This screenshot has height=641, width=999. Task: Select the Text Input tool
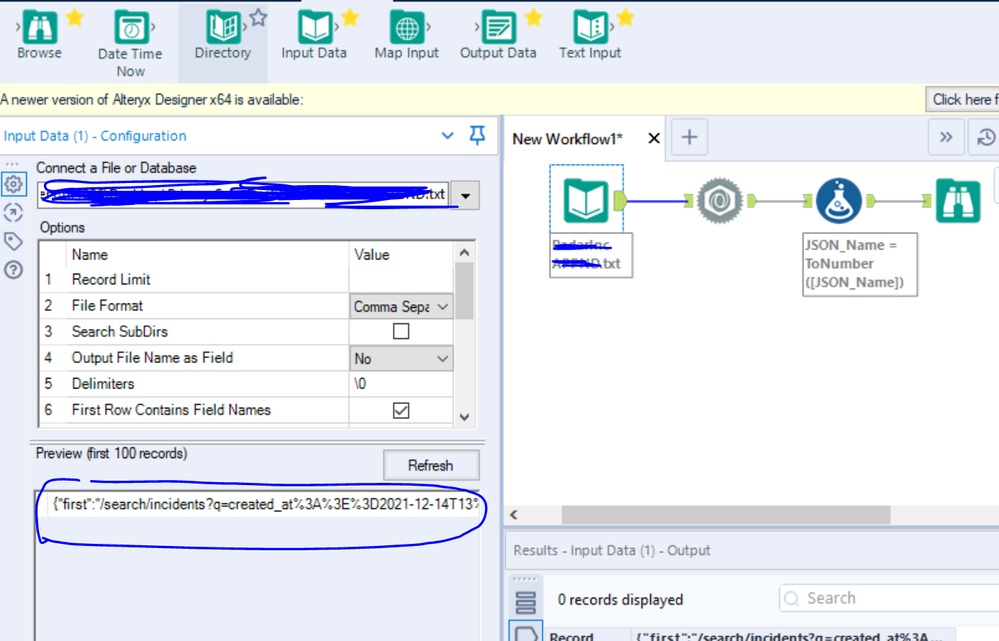pos(590,35)
